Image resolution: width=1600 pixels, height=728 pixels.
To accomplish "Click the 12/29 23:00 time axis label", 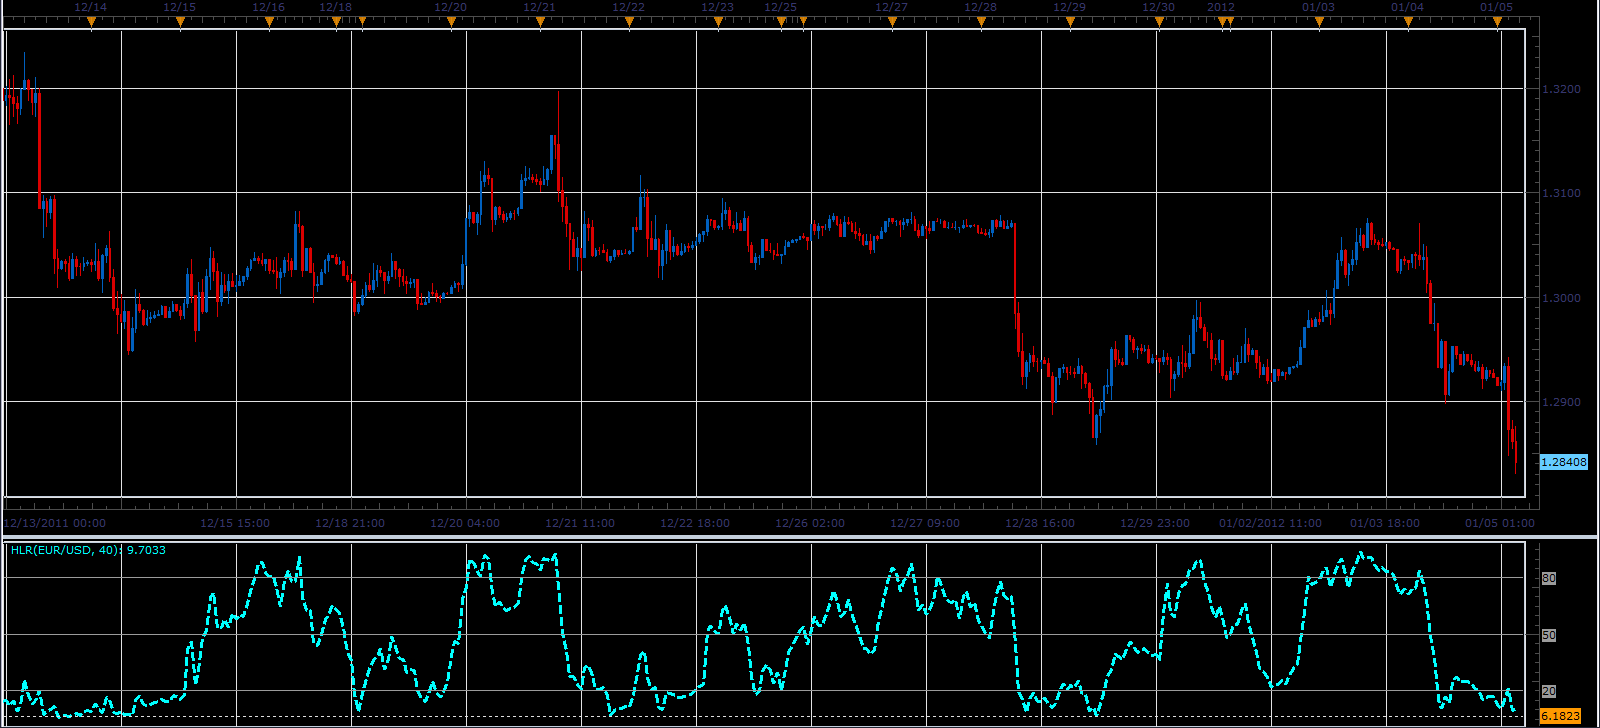I will 1155,523.
